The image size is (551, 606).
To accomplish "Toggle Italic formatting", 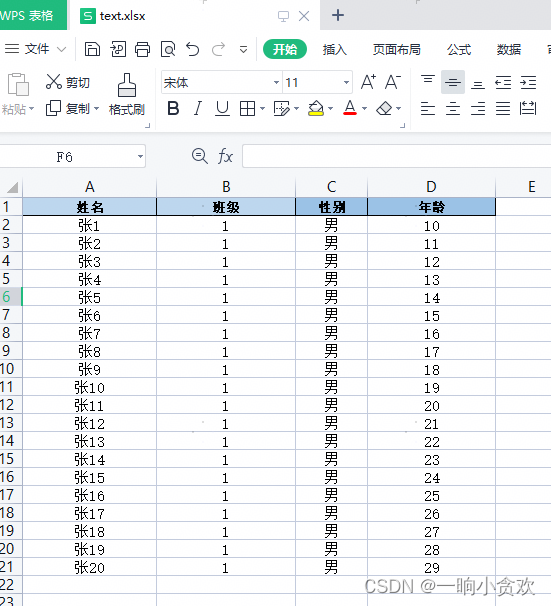I will pos(198,109).
